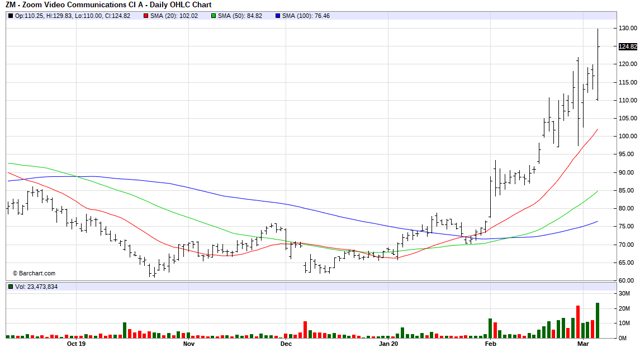This screenshot has width=640, height=361.
Task: Click the 120.00 price axis label
Action: point(628,64)
